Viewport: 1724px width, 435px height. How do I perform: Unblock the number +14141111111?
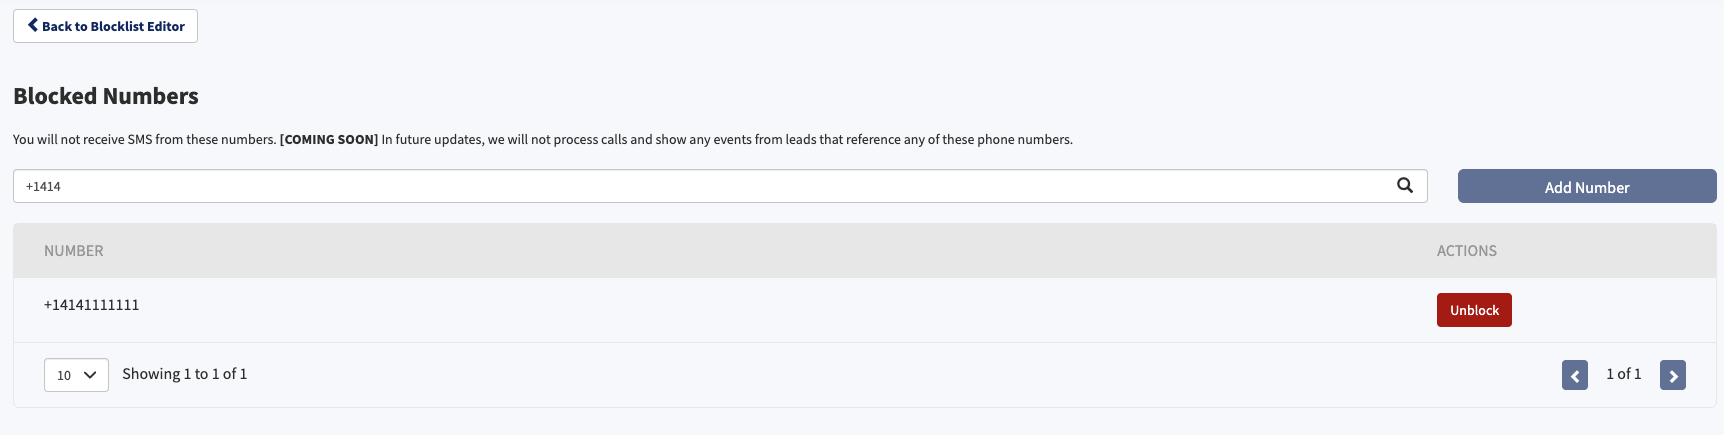[1474, 310]
